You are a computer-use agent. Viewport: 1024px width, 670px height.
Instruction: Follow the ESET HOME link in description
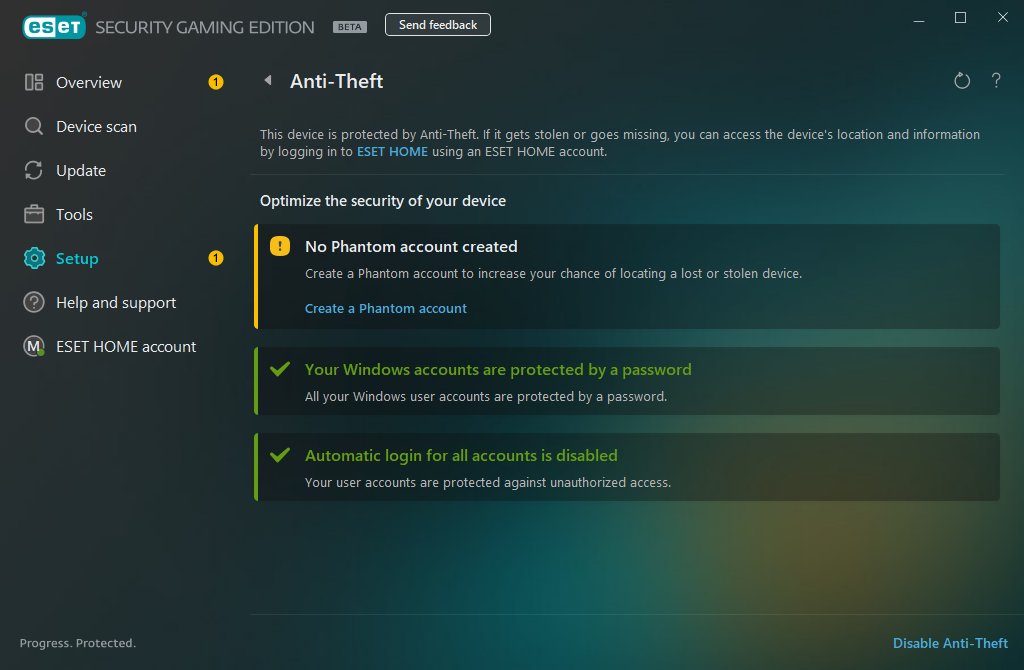[x=392, y=152]
